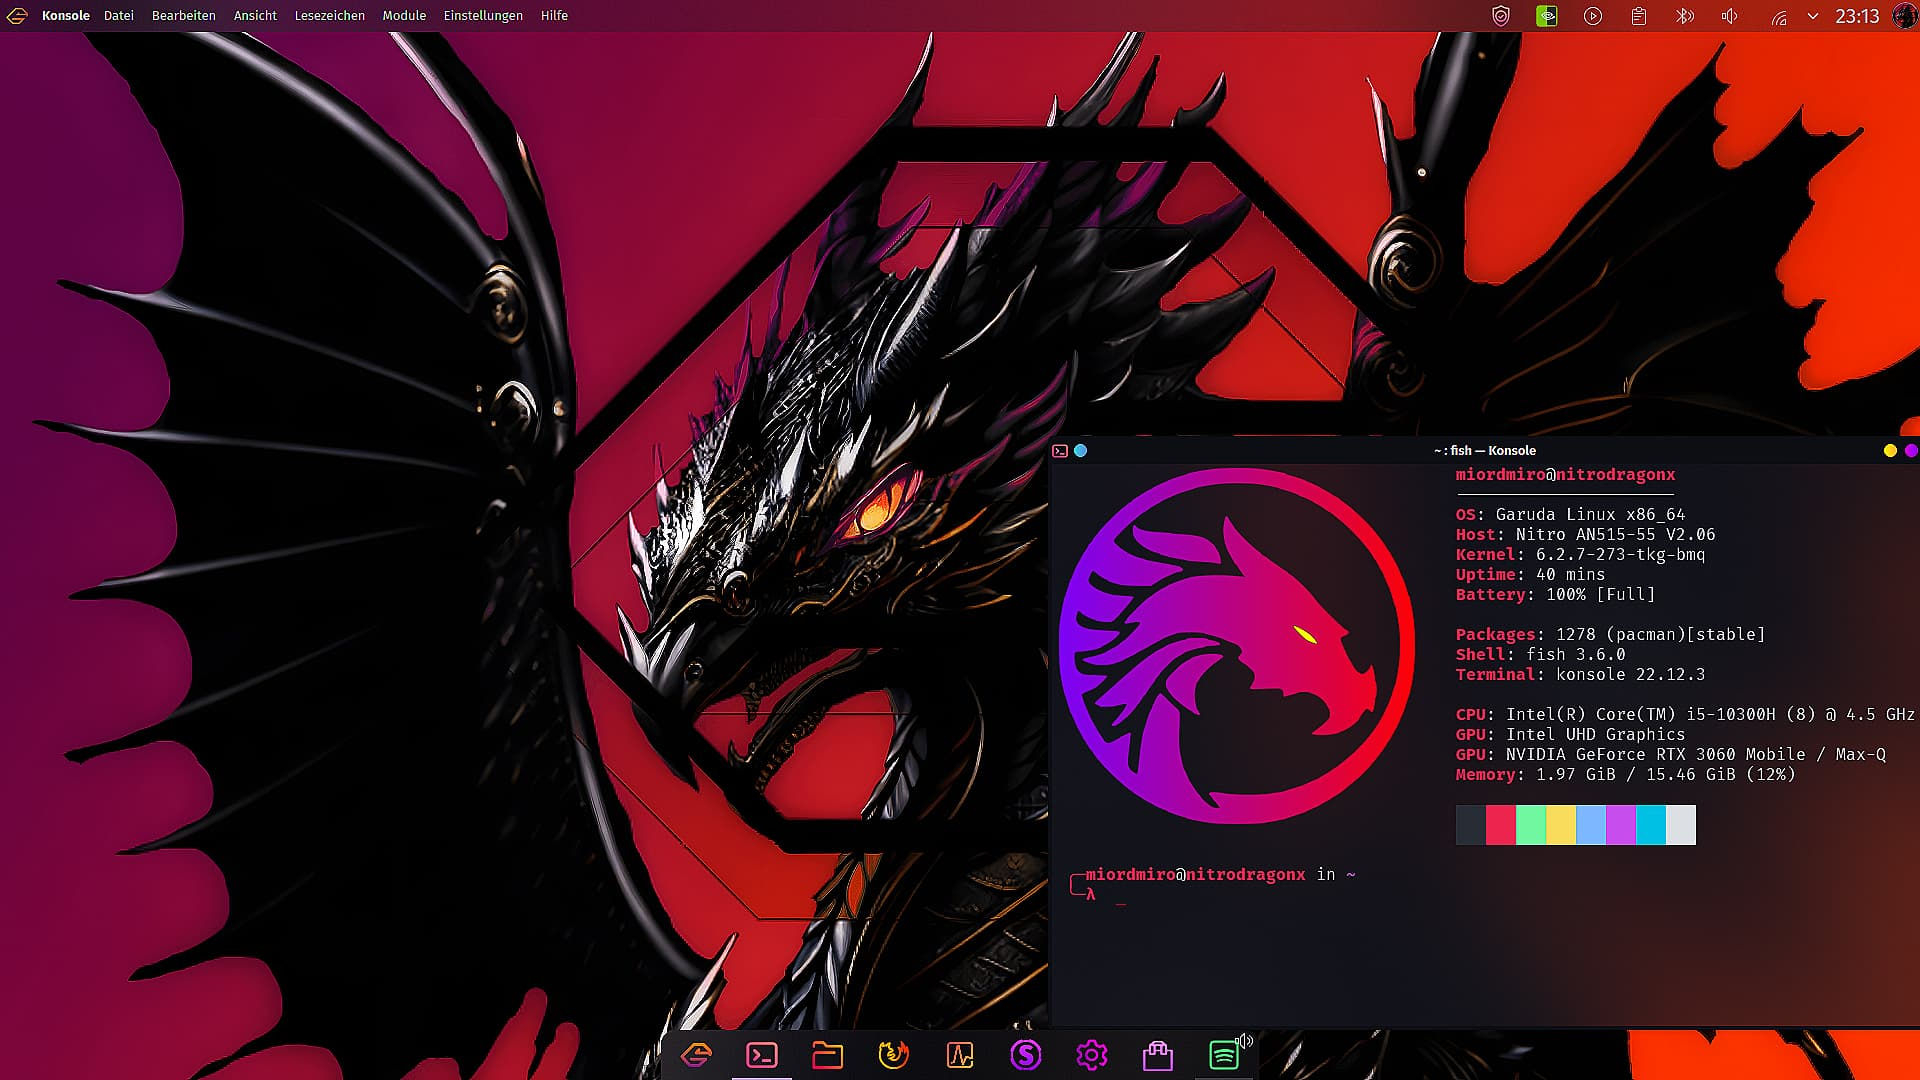
Task: Open the Konsole terminal dock icon
Action: click(762, 1055)
